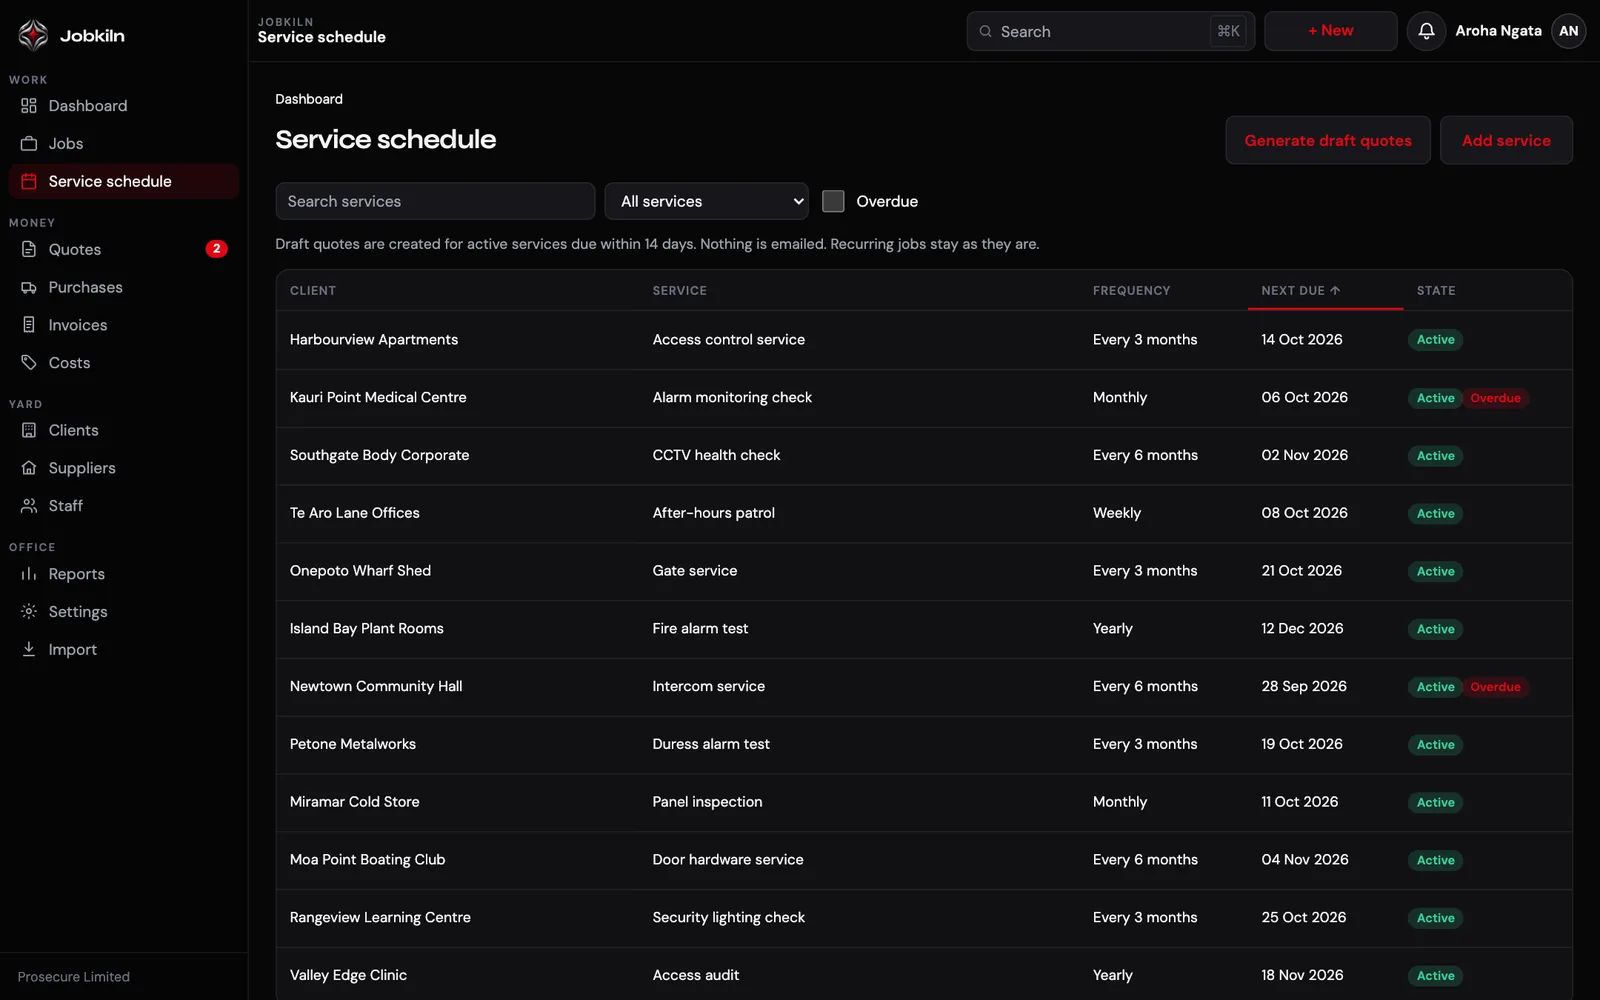Open Purchases via truck icon

tap(29, 287)
